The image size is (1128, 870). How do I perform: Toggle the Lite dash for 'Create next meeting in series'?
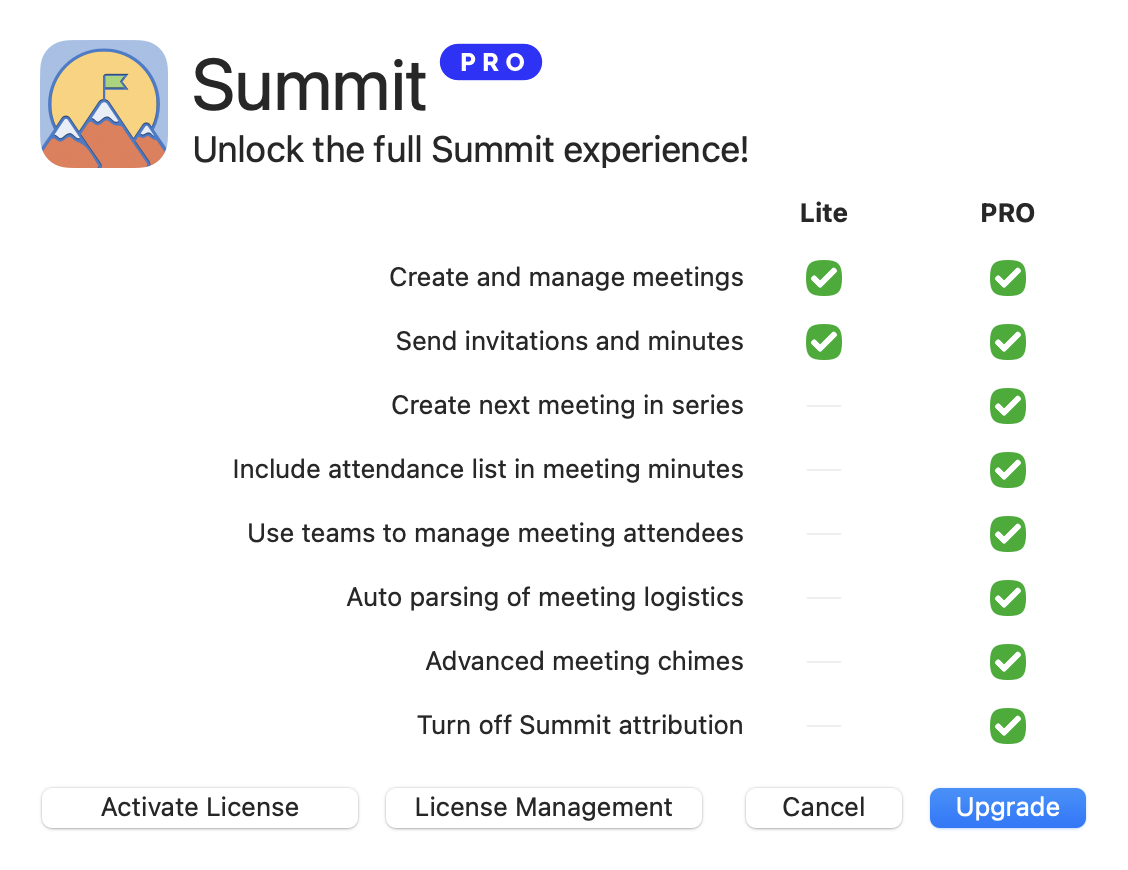(x=823, y=406)
